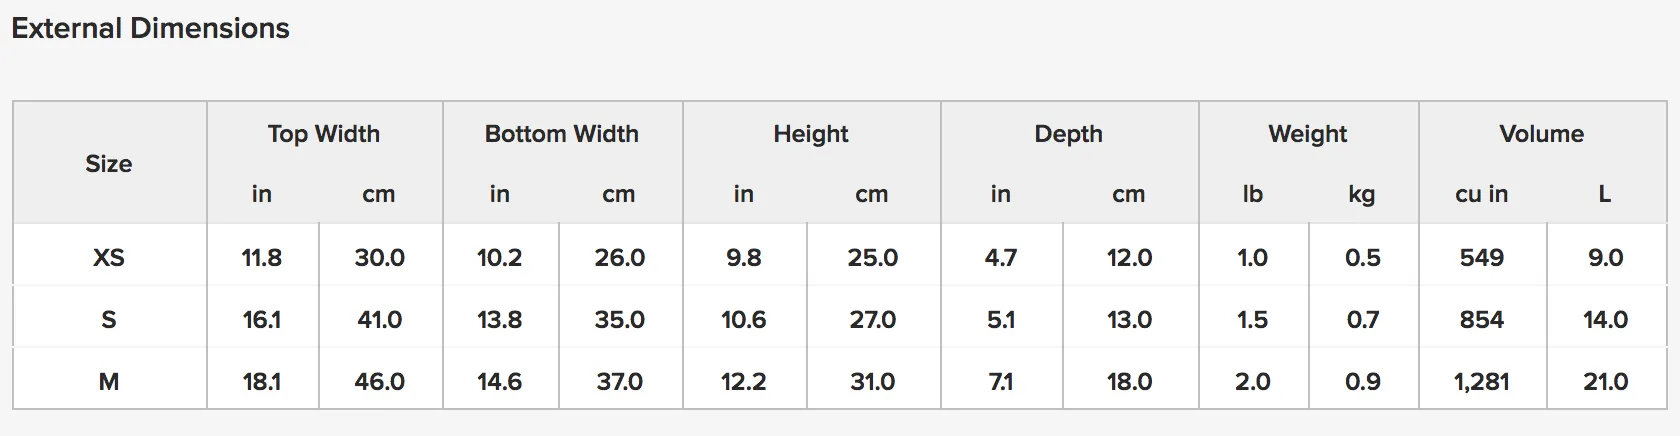
Task: Click the kg unit subheader under Weight
Action: (x=1362, y=195)
